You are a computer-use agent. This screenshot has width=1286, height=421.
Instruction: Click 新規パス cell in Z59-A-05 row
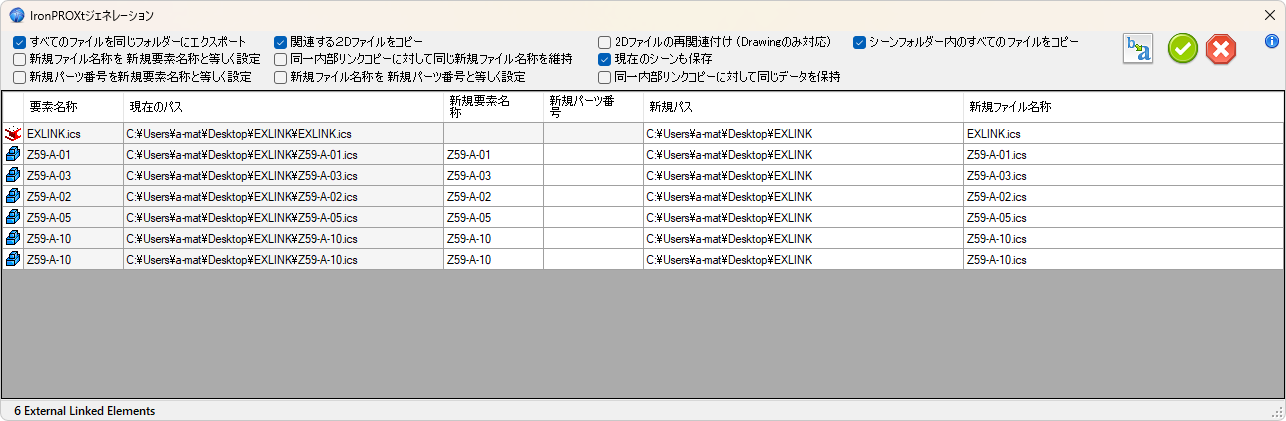pyautogui.click(x=803, y=217)
